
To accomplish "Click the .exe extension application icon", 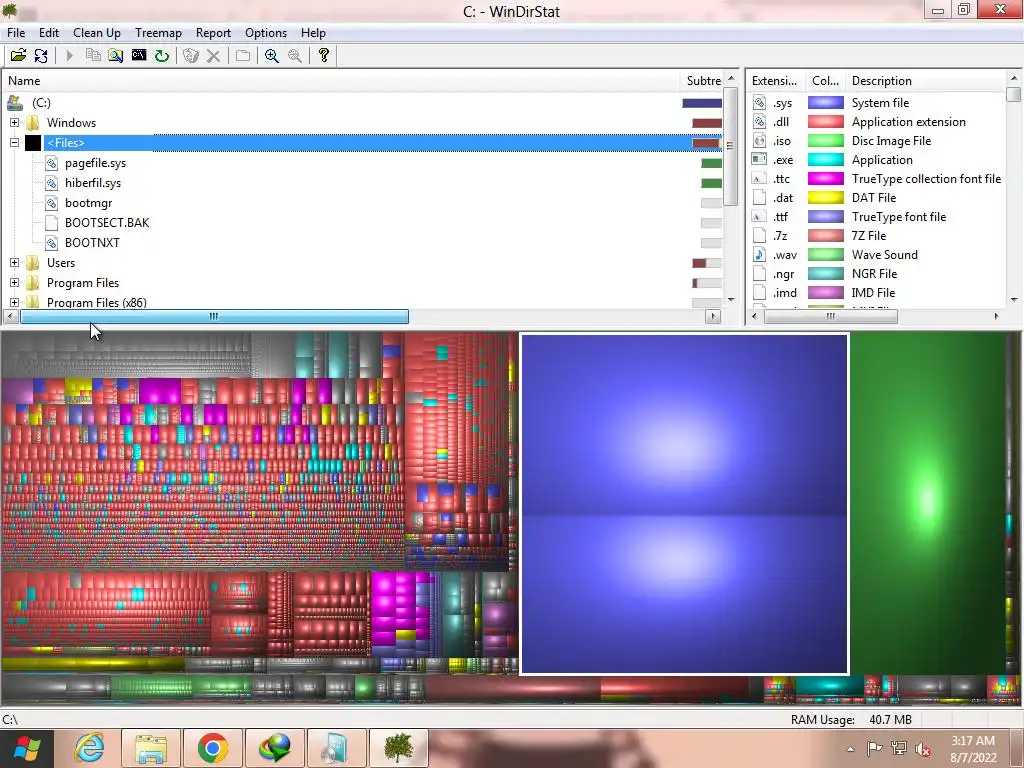I will click(759, 159).
